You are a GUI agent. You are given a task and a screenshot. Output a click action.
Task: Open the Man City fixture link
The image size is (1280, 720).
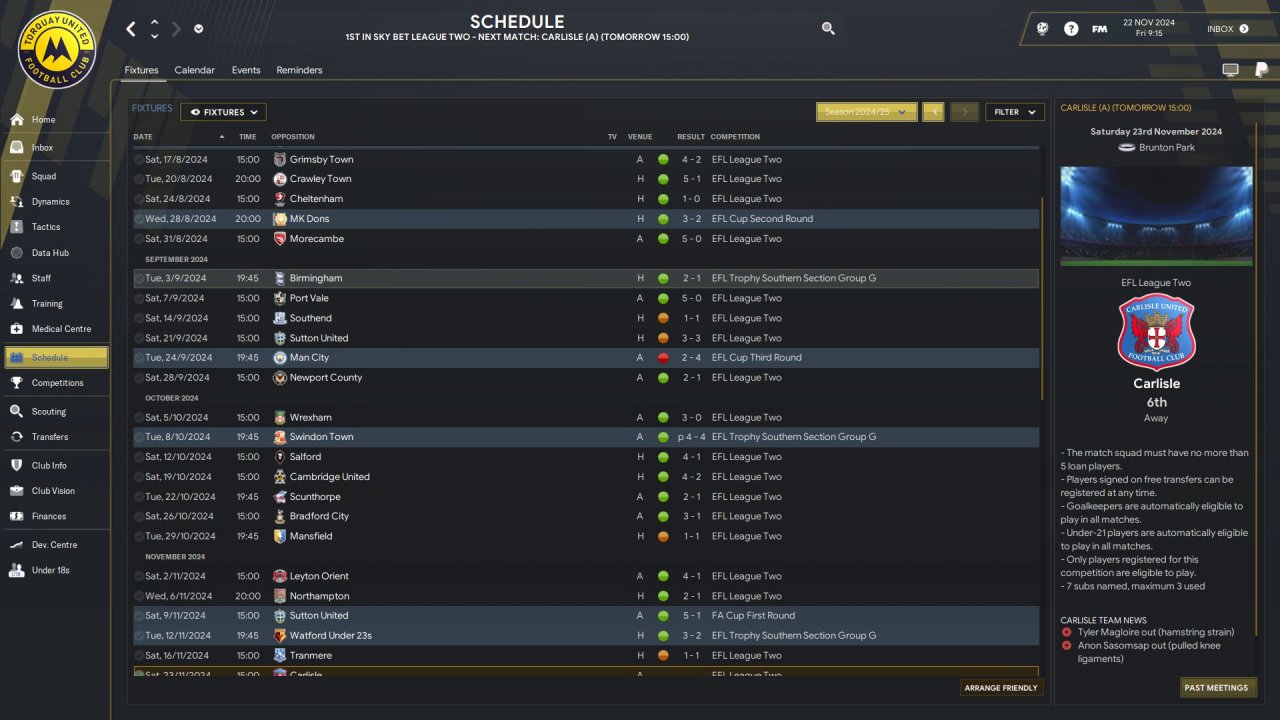pyautogui.click(x=309, y=358)
